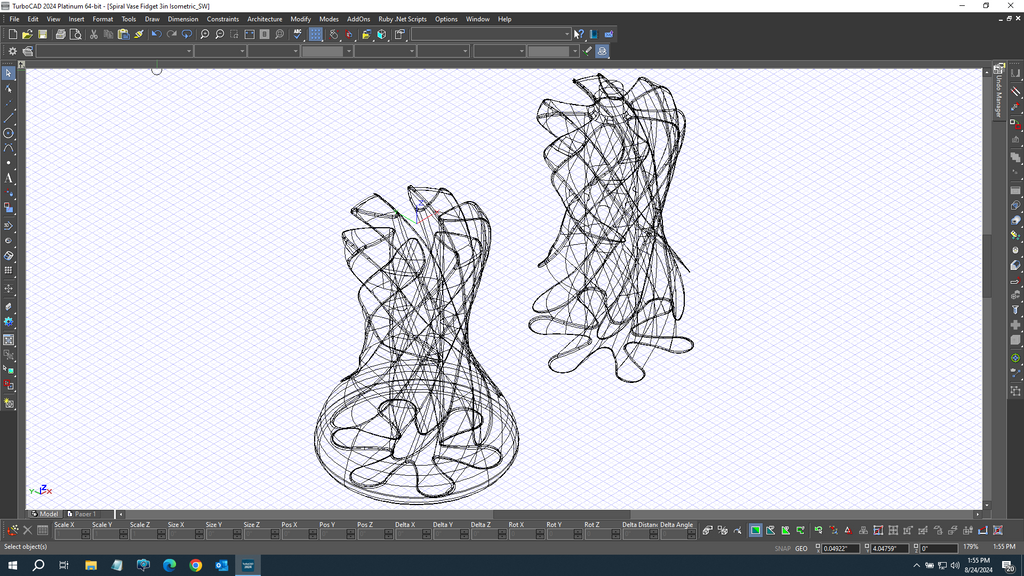The width and height of the screenshot is (1024, 576).
Task: Click the Properties gear icon
Action: 12,51
